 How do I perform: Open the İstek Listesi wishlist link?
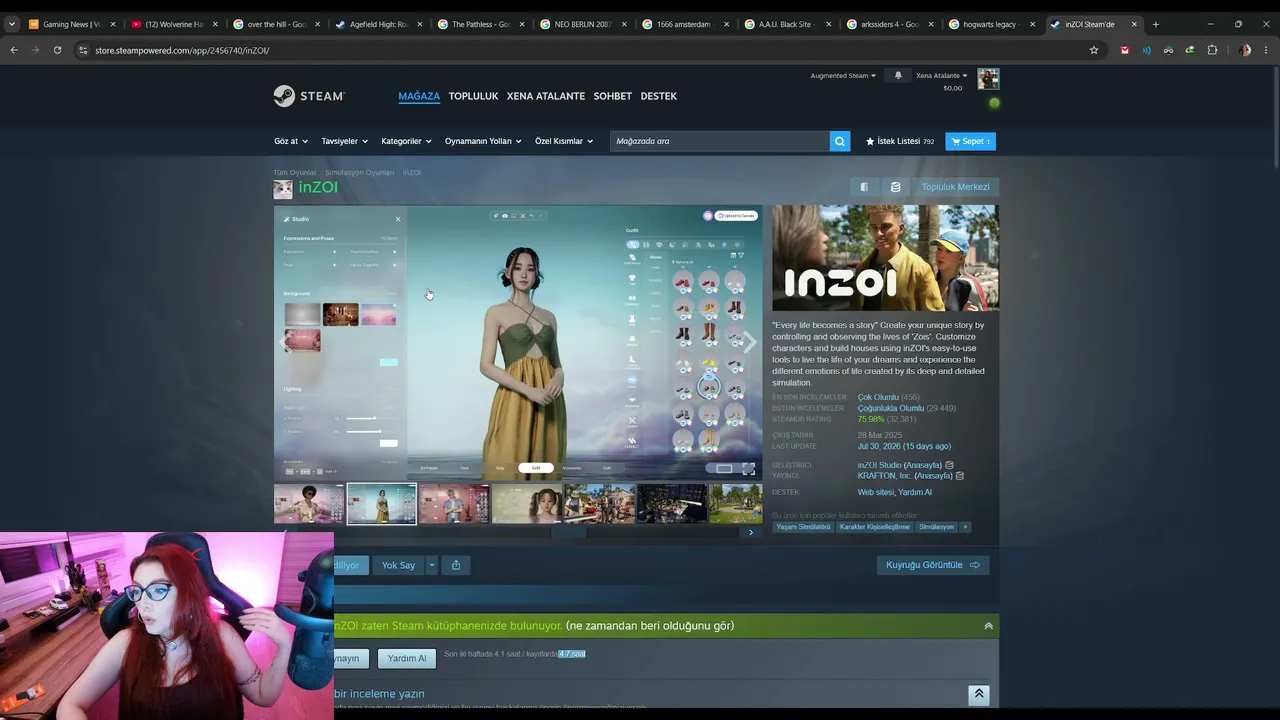tap(900, 141)
